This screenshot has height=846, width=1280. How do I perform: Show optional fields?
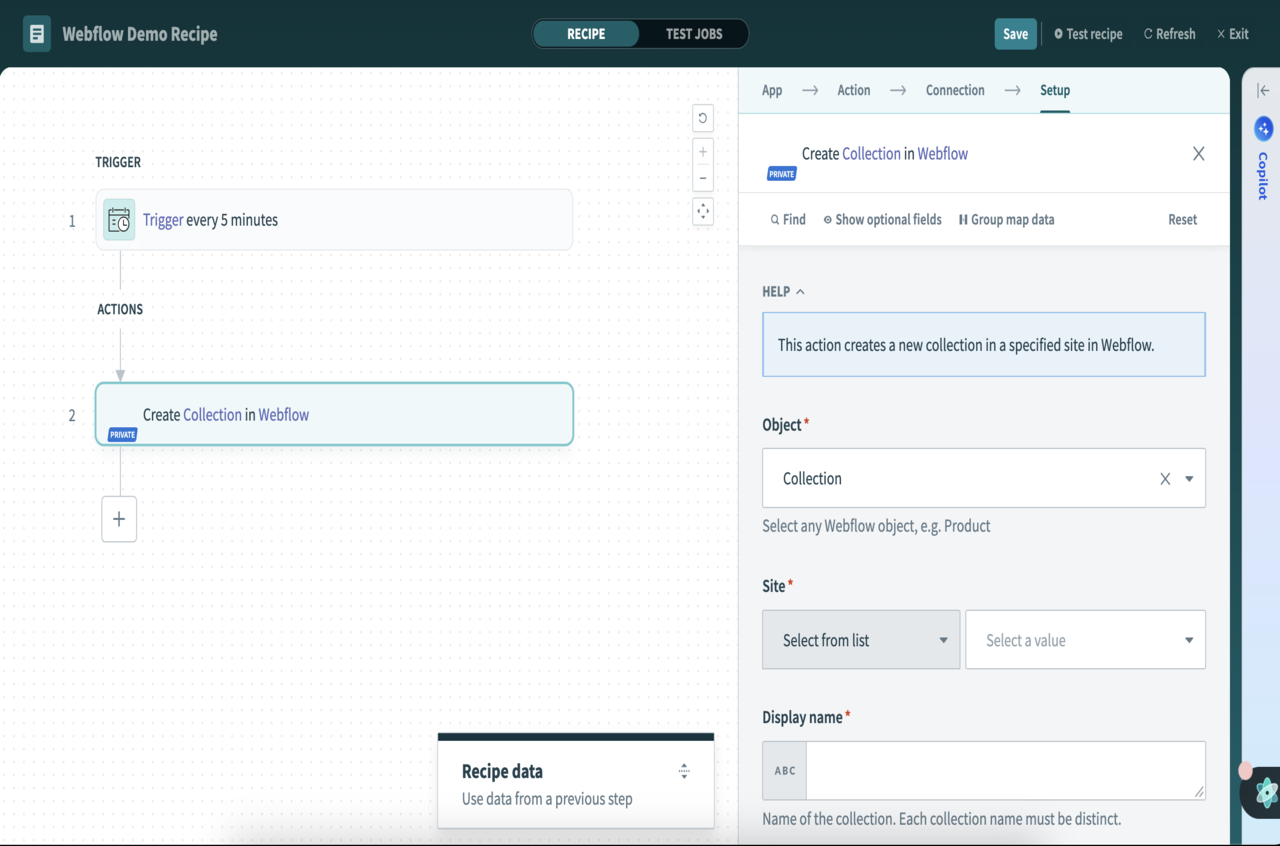(882, 219)
